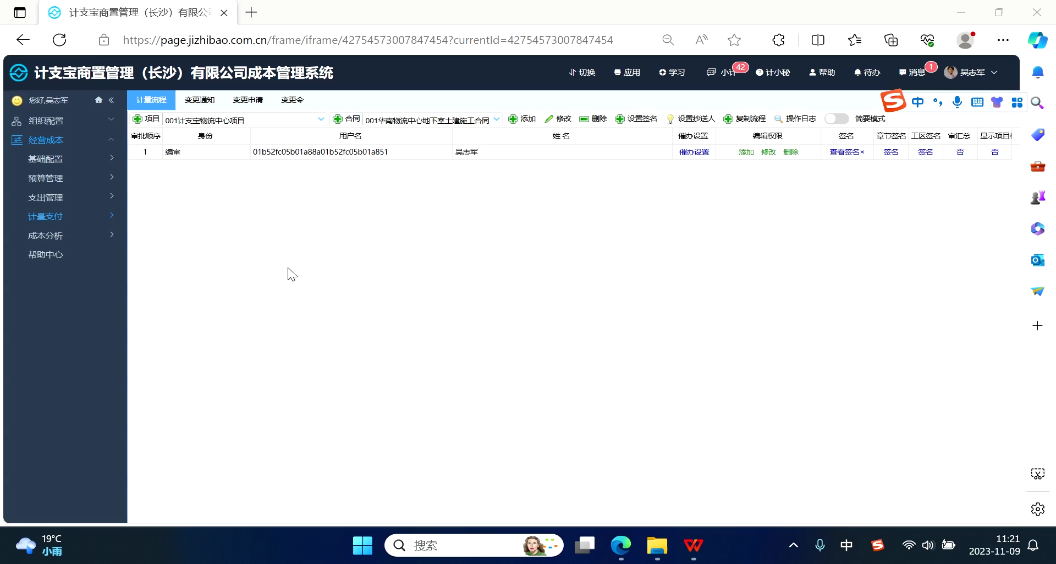Image resolution: width=1056 pixels, height=564 pixels.
Task: Toggle the 简要模式 brief mode switch
Action: [x=836, y=119]
